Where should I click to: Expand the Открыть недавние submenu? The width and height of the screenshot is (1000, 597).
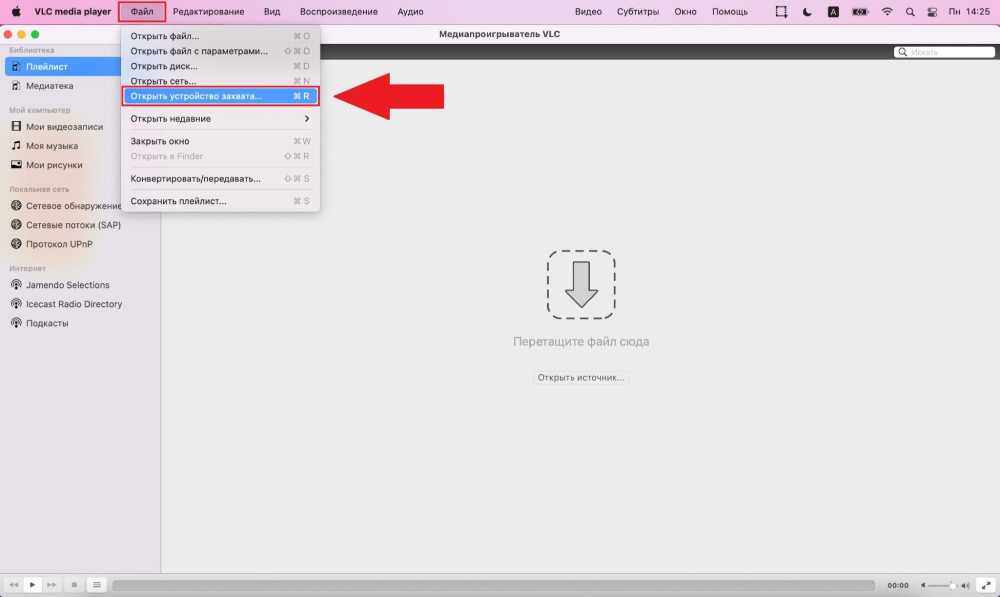[x=220, y=119]
